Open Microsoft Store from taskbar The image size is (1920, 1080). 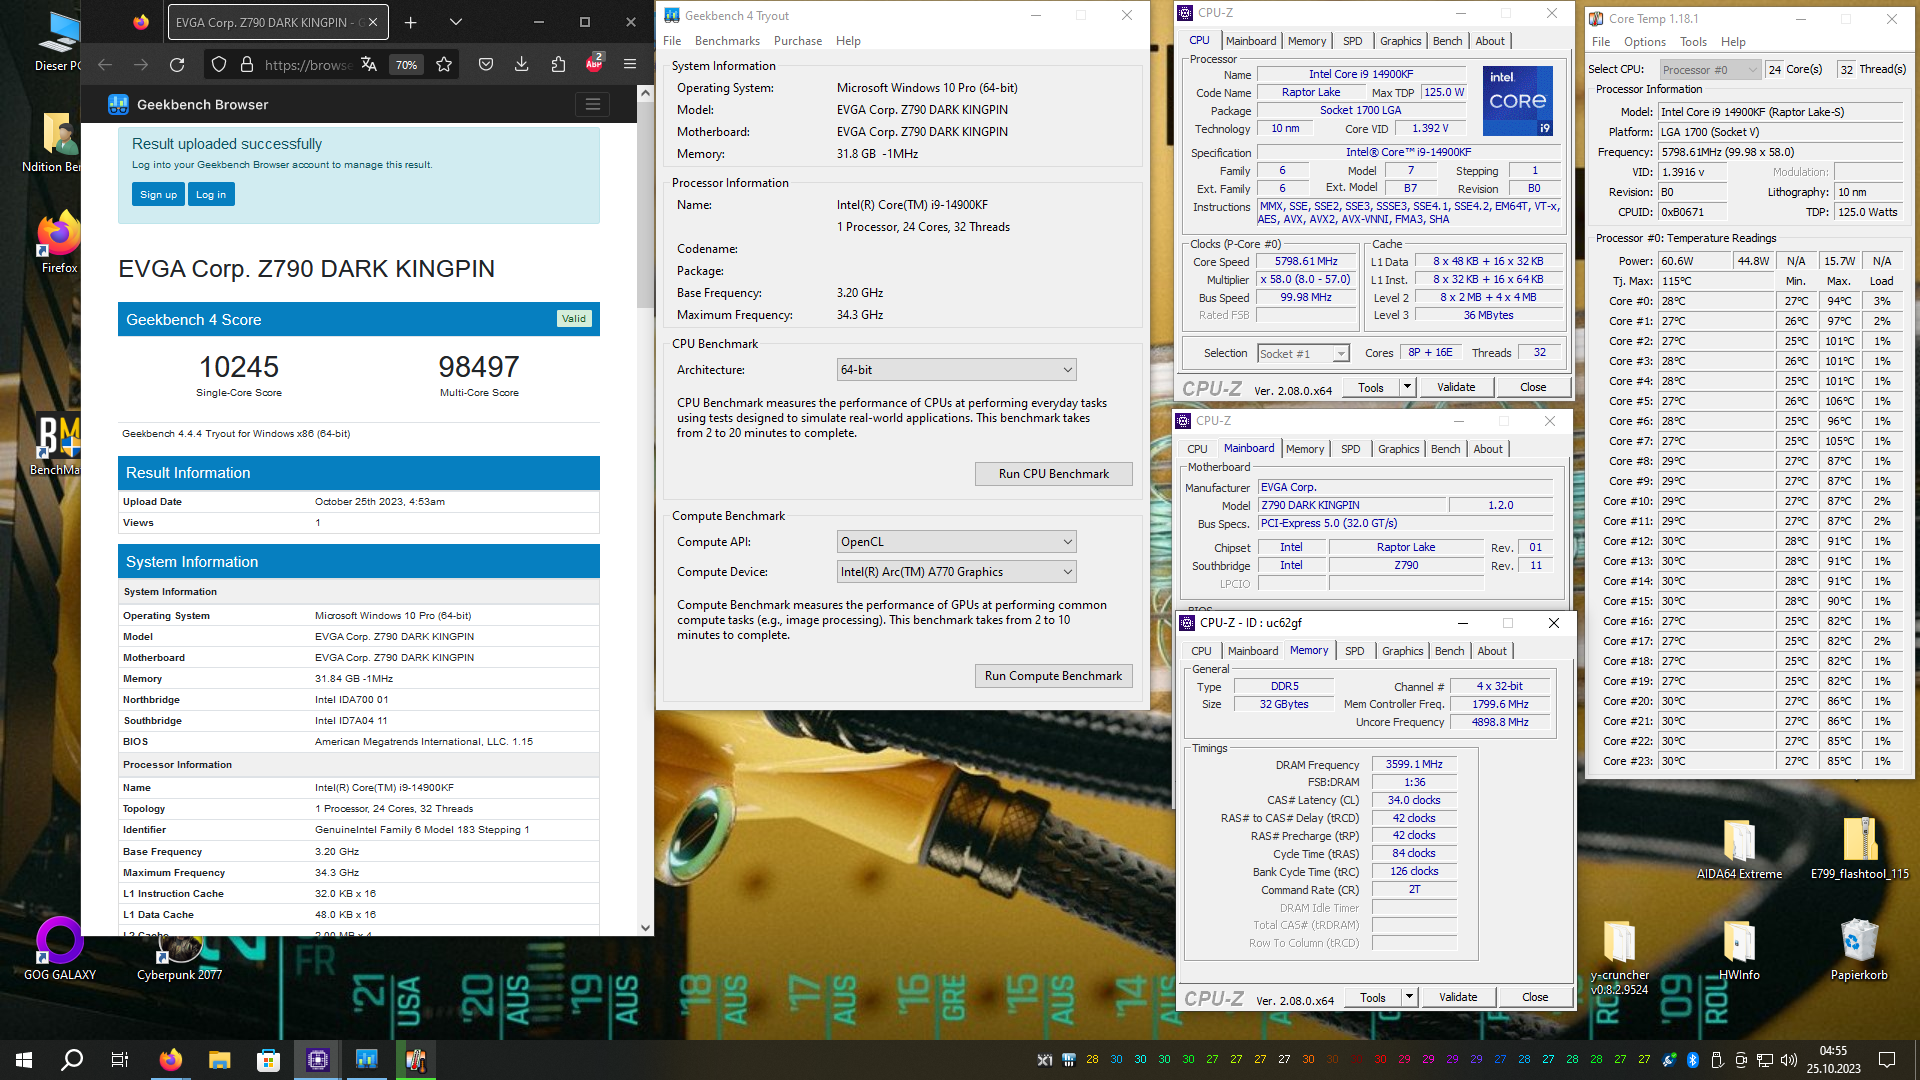[x=269, y=1060]
